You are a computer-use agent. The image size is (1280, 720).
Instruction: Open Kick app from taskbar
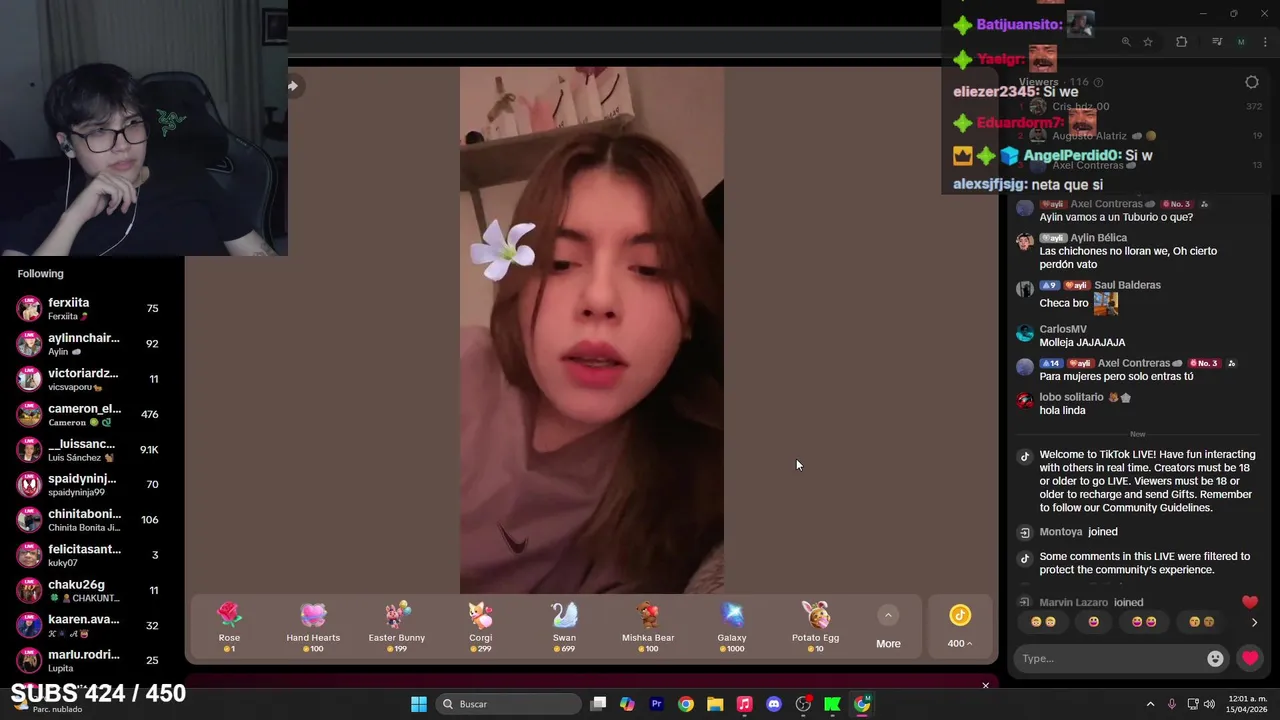[x=832, y=704]
